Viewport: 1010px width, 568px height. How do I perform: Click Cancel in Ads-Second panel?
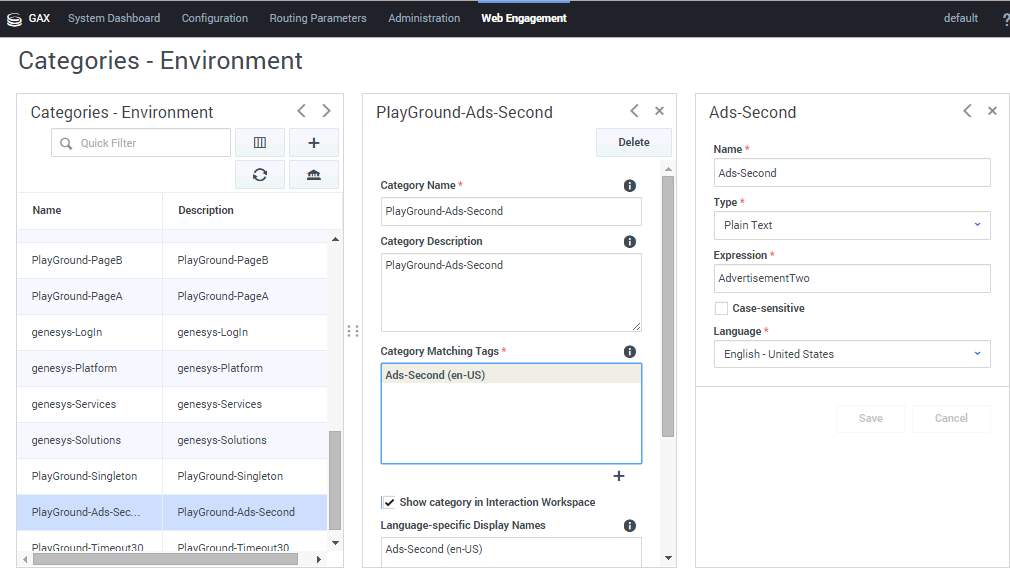(x=951, y=418)
